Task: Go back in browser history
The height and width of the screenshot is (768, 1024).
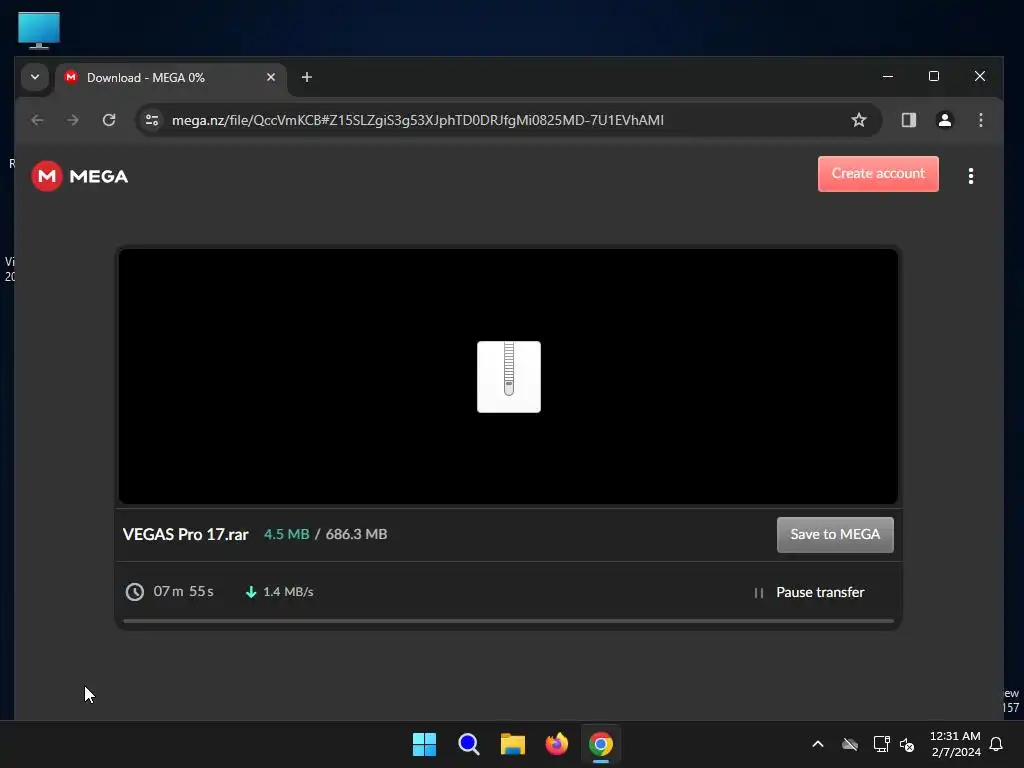Action: pos(37,120)
